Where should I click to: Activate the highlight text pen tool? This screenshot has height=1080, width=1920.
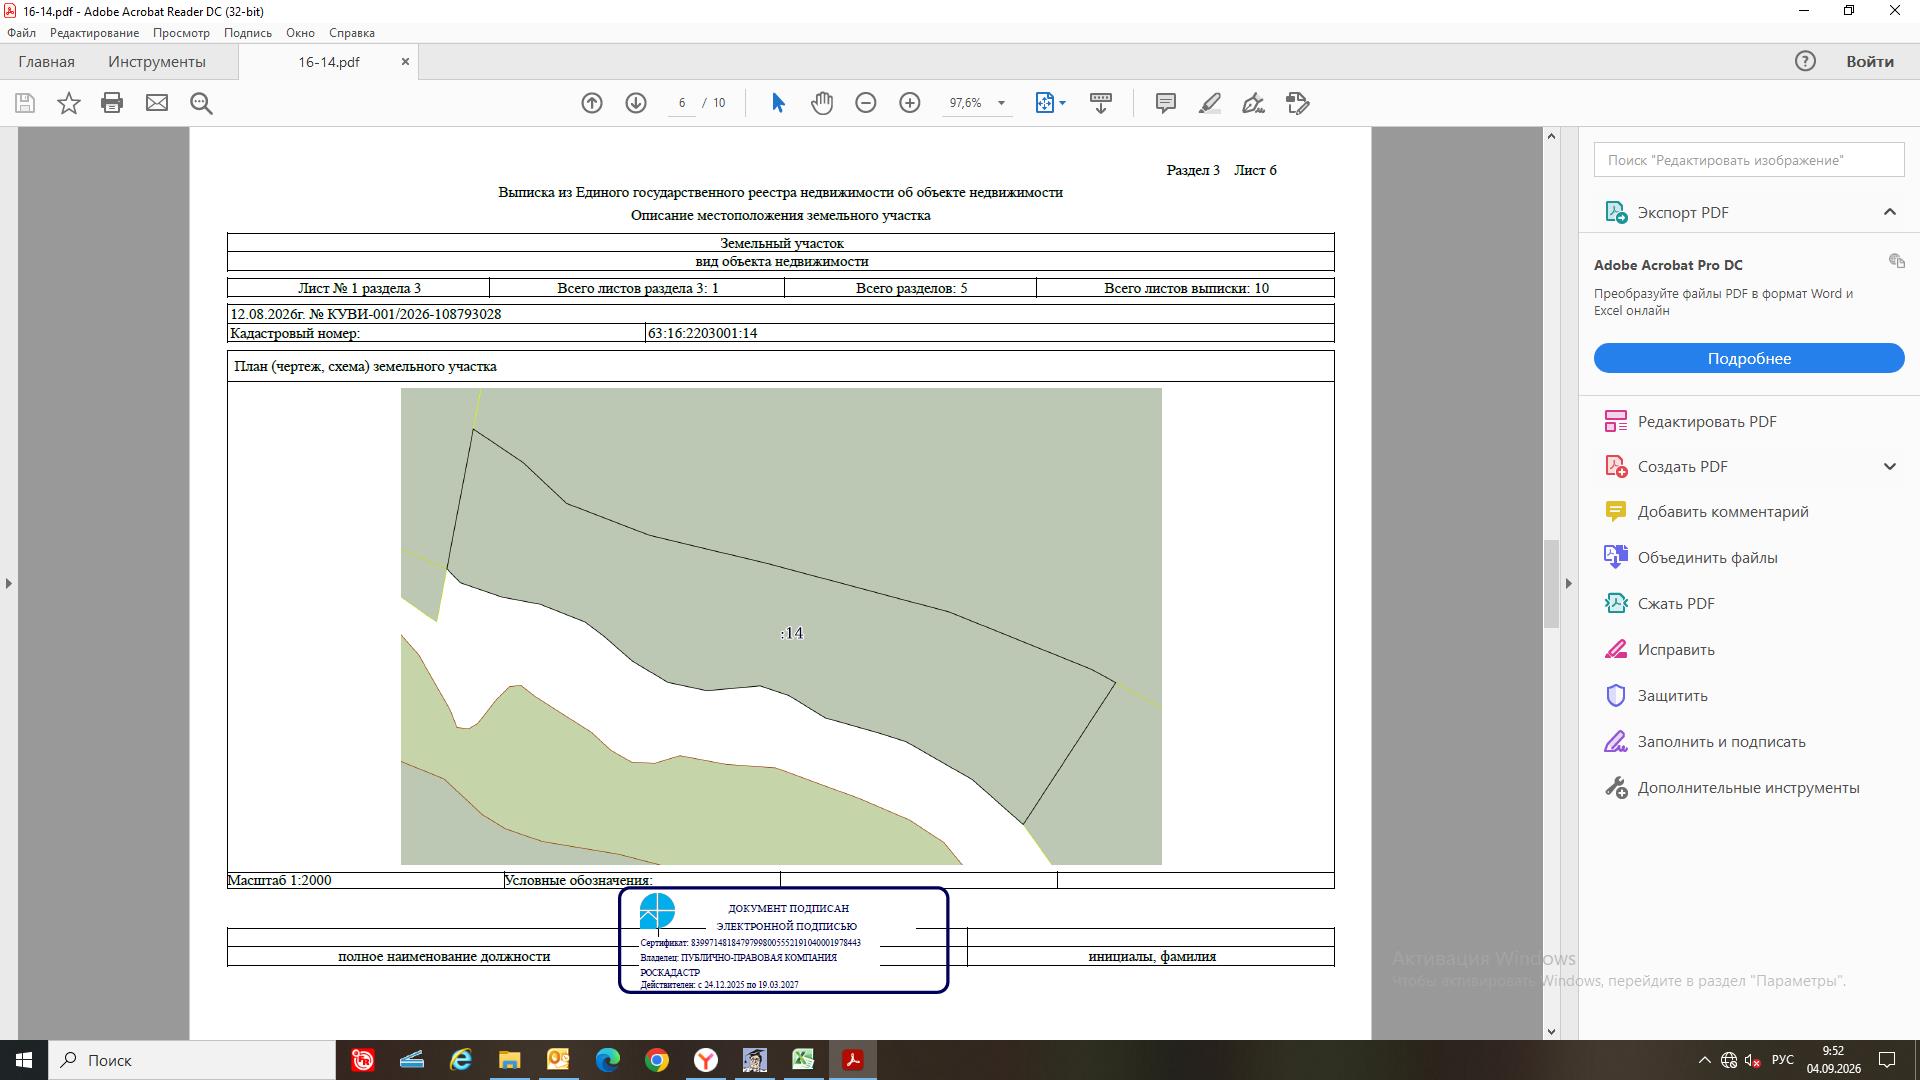(x=1210, y=103)
